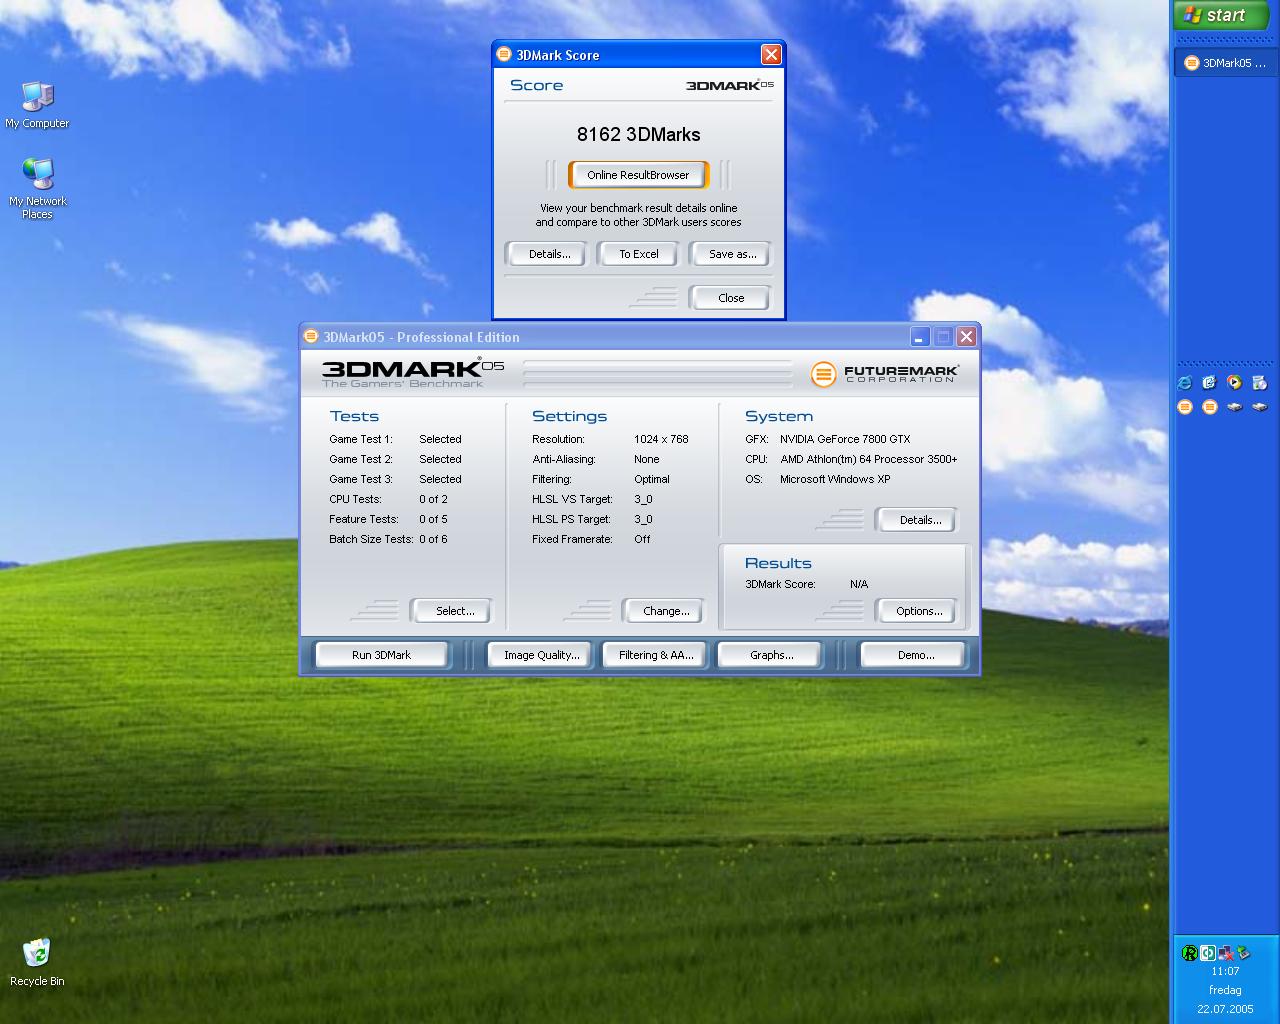Click the Anti-Aliasing value "None"

pyautogui.click(x=646, y=459)
